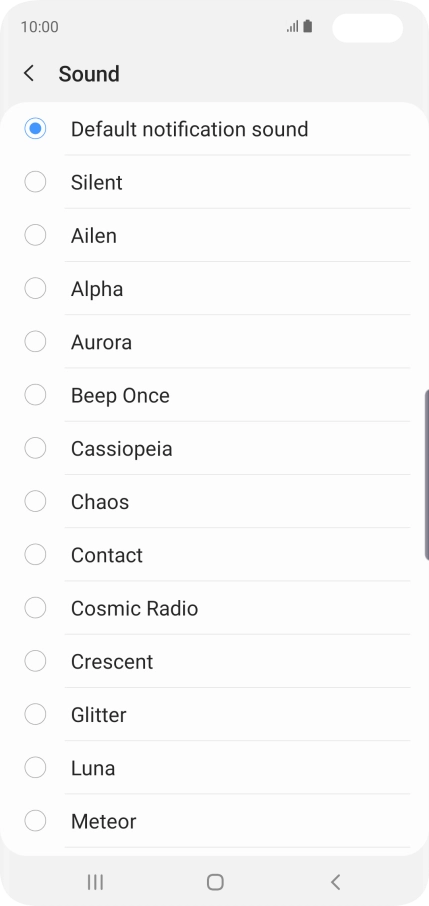
Task: Tap the signal strength icon
Action: point(293,27)
